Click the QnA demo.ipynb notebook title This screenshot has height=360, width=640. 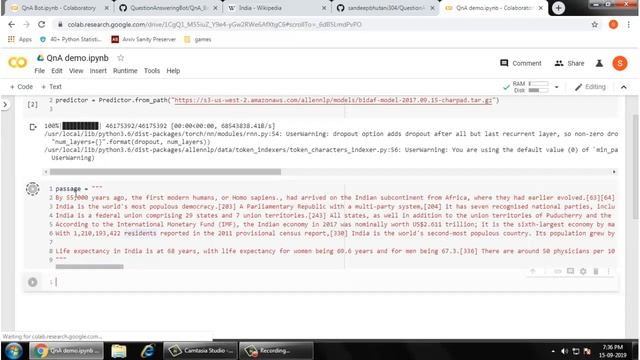tap(78, 58)
